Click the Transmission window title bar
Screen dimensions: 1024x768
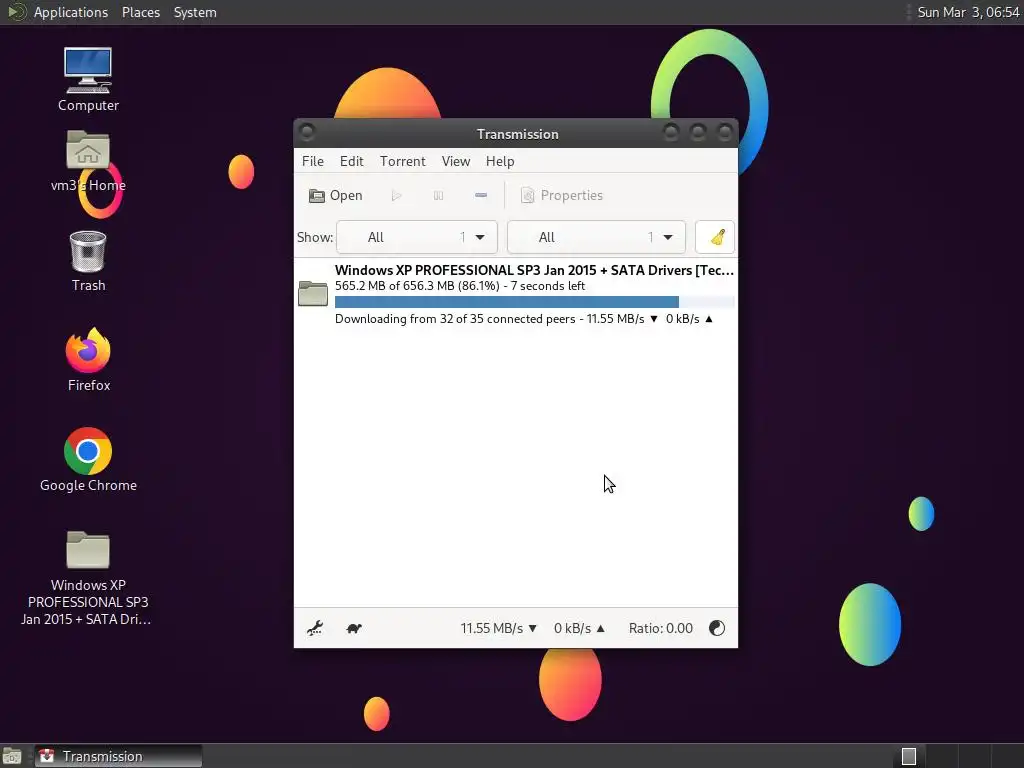pyautogui.click(x=517, y=134)
